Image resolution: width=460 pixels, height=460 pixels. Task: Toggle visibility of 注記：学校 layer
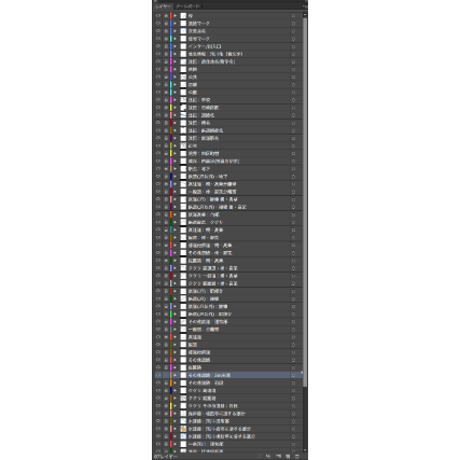tap(158, 100)
